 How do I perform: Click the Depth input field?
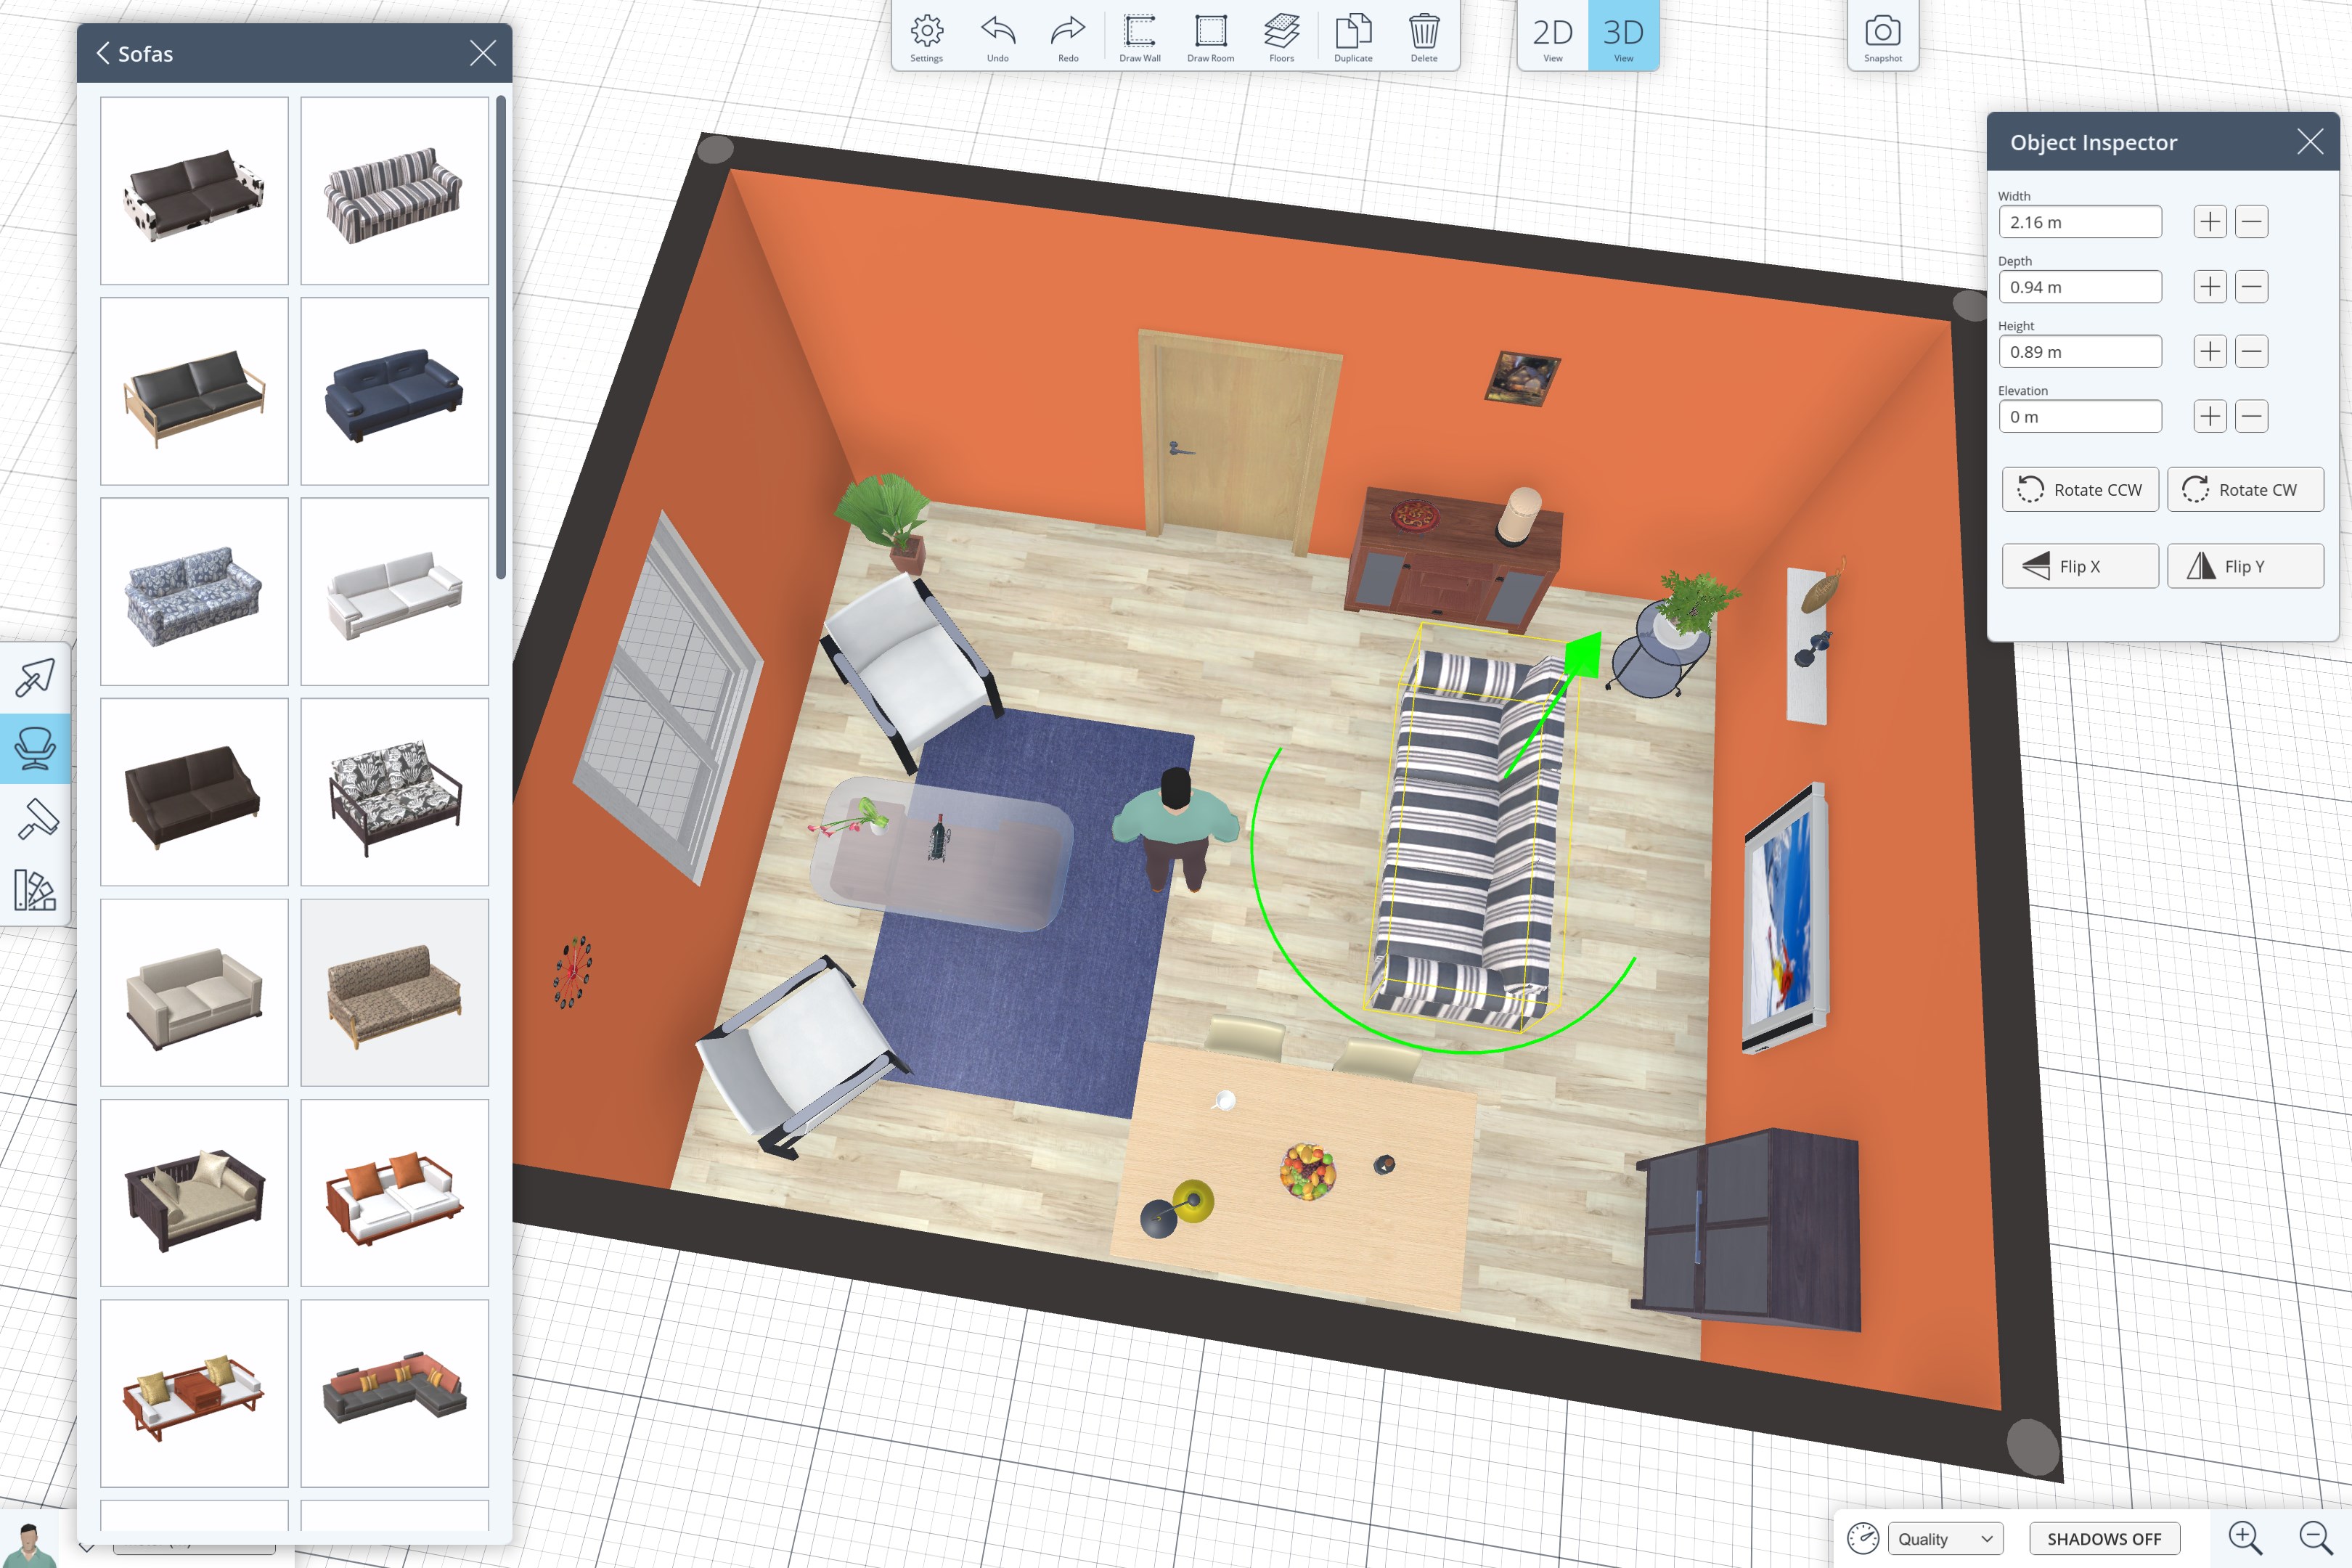click(x=2080, y=287)
